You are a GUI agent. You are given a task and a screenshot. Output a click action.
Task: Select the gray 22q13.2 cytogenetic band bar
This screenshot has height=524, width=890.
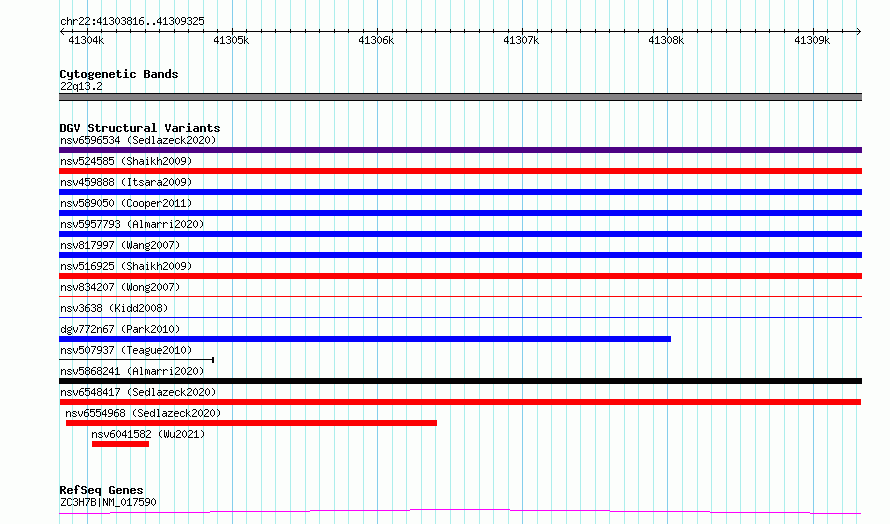click(460, 97)
